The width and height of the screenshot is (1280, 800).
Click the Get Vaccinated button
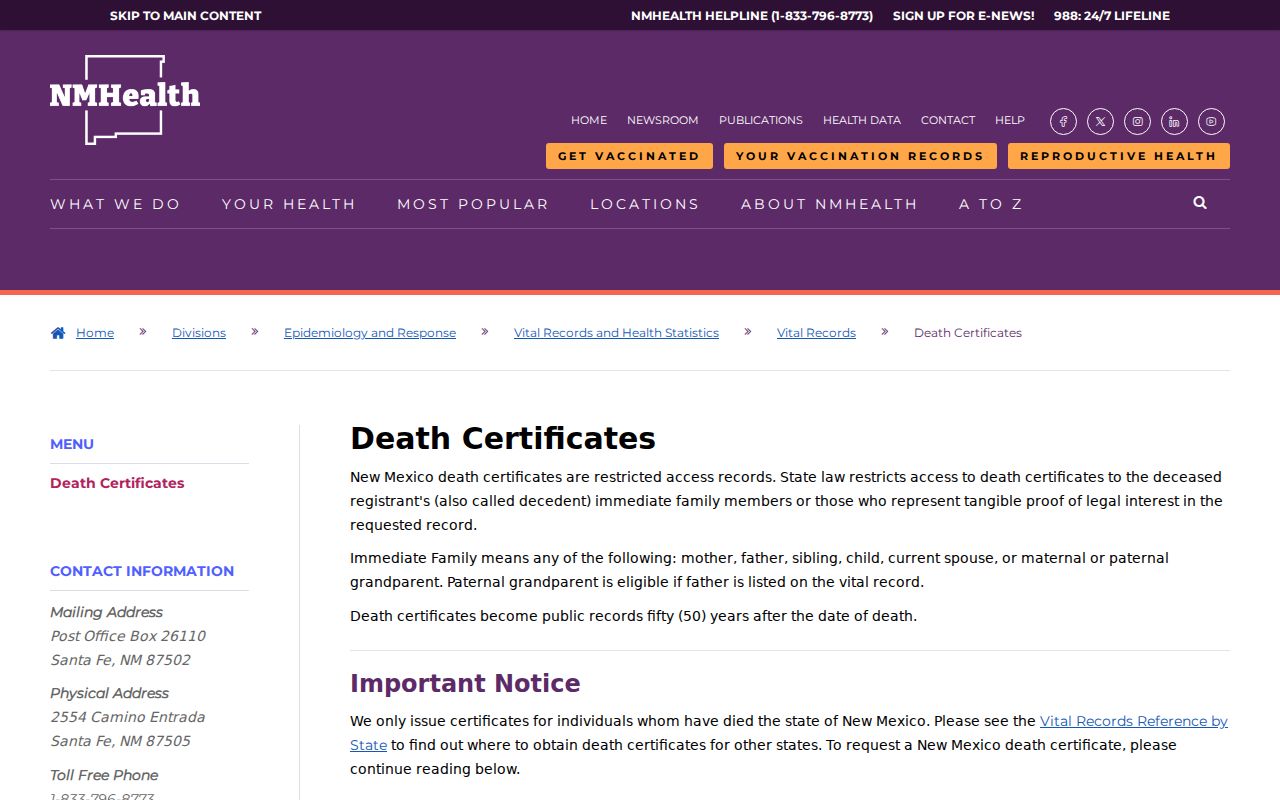(x=629, y=156)
